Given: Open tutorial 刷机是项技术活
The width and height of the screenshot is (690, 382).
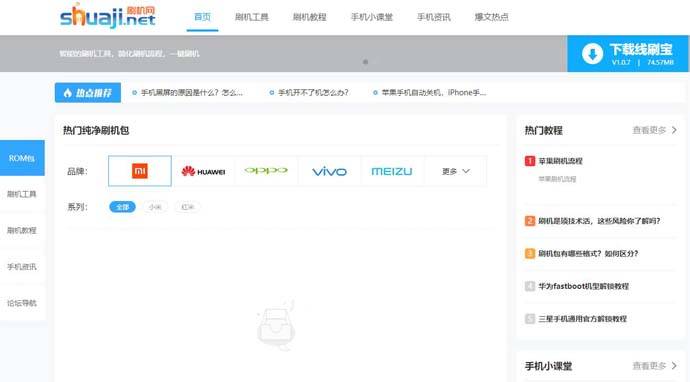Looking at the screenshot, I should coord(599,221).
